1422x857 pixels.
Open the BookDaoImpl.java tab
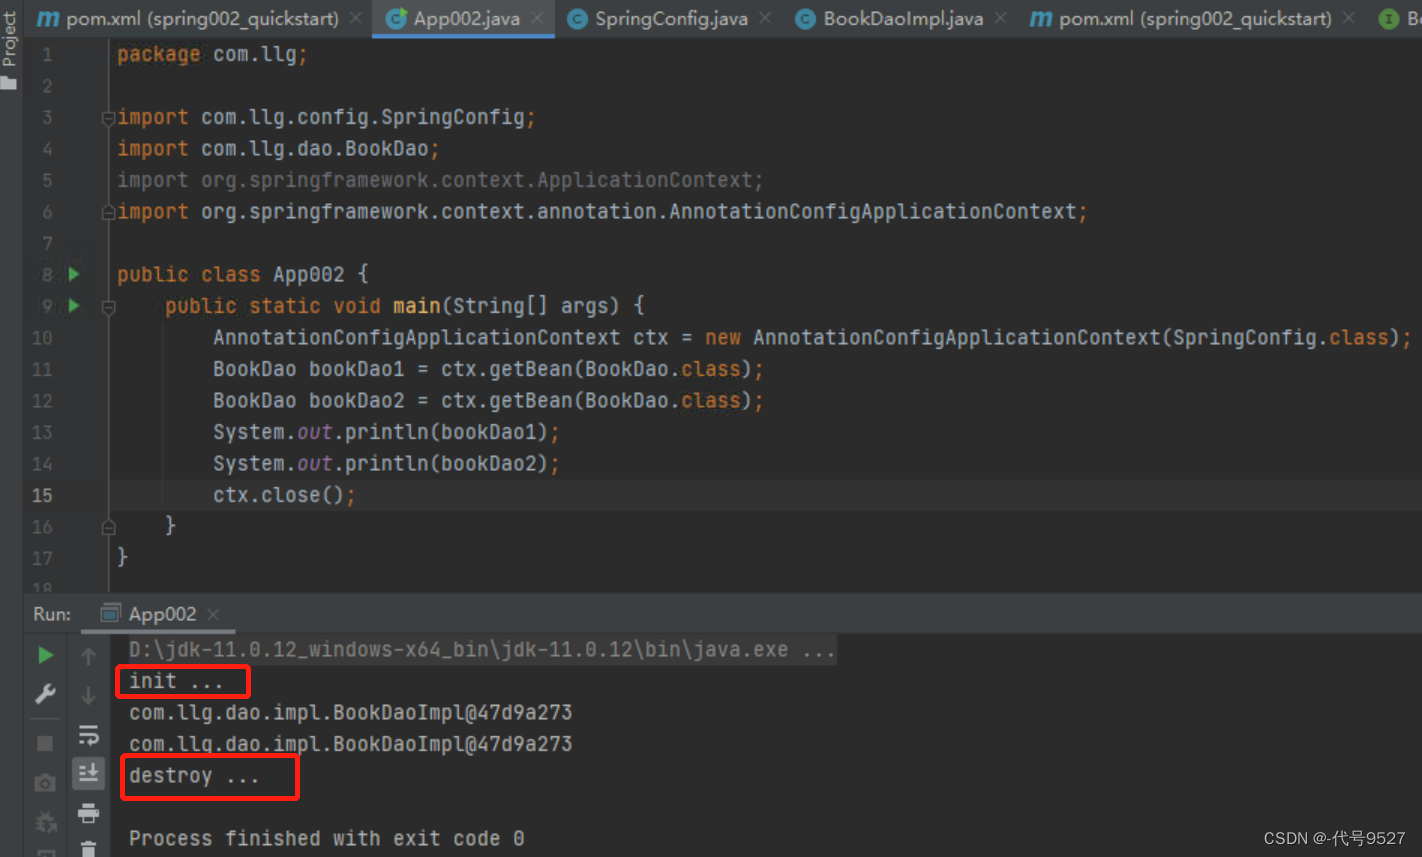pos(903,18)
